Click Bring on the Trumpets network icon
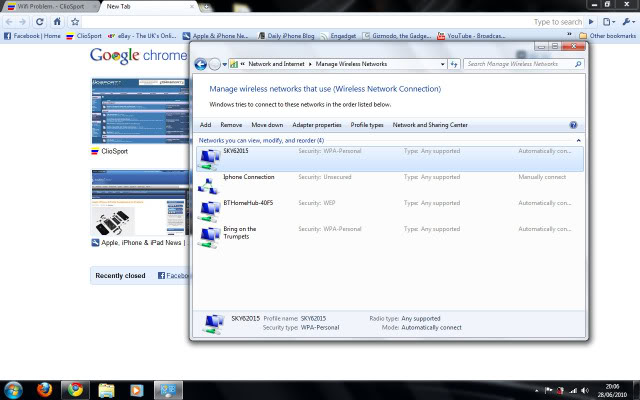Viewport: 640px width, 400px height. click(209, 238)
